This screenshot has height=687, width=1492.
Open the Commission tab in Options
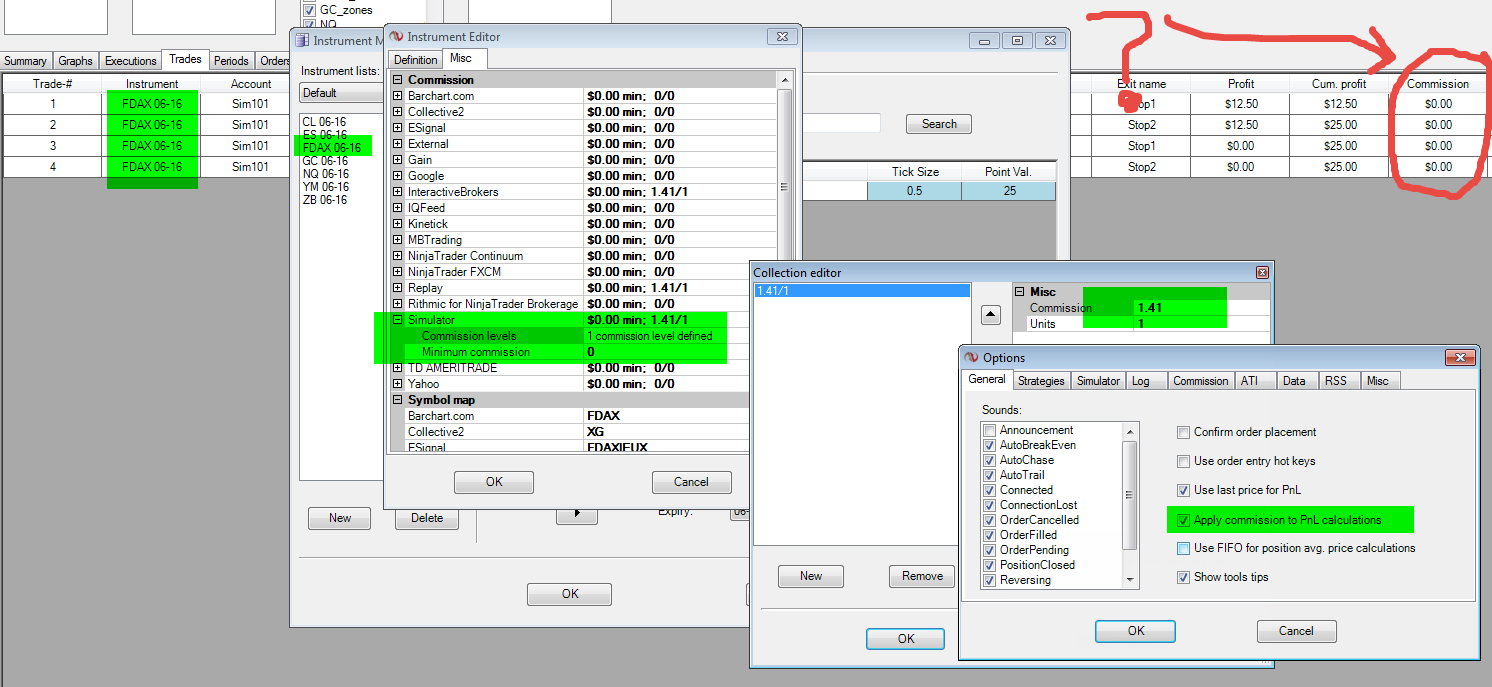[1201, 381]
